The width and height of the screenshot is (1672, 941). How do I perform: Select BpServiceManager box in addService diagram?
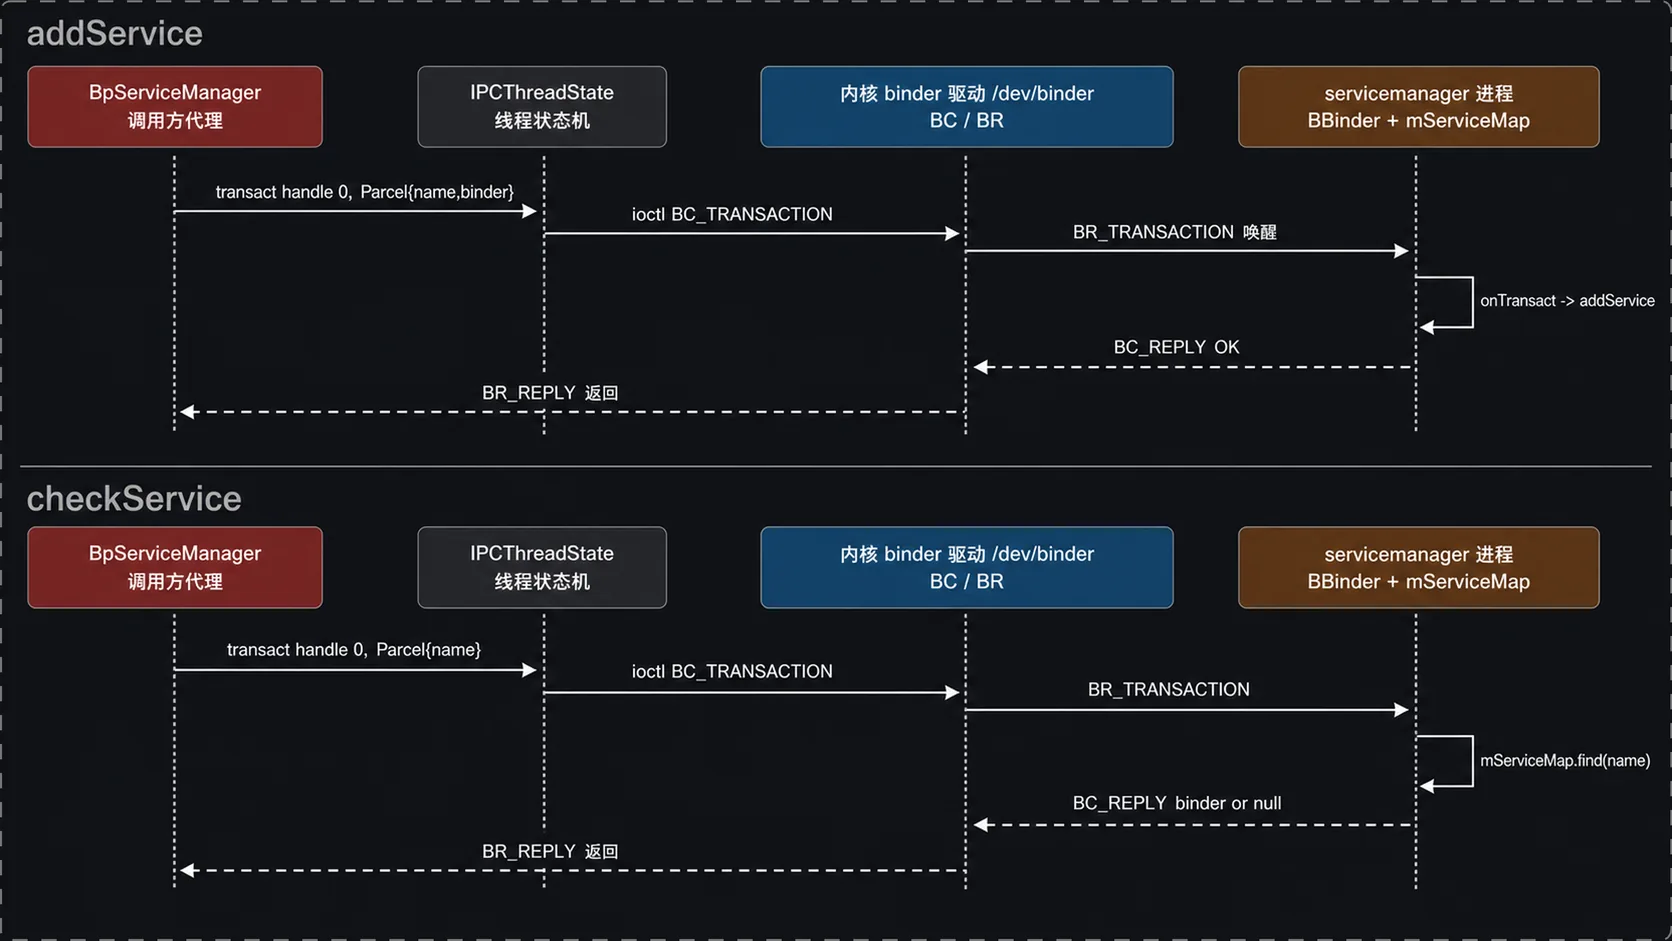point(175,107)
